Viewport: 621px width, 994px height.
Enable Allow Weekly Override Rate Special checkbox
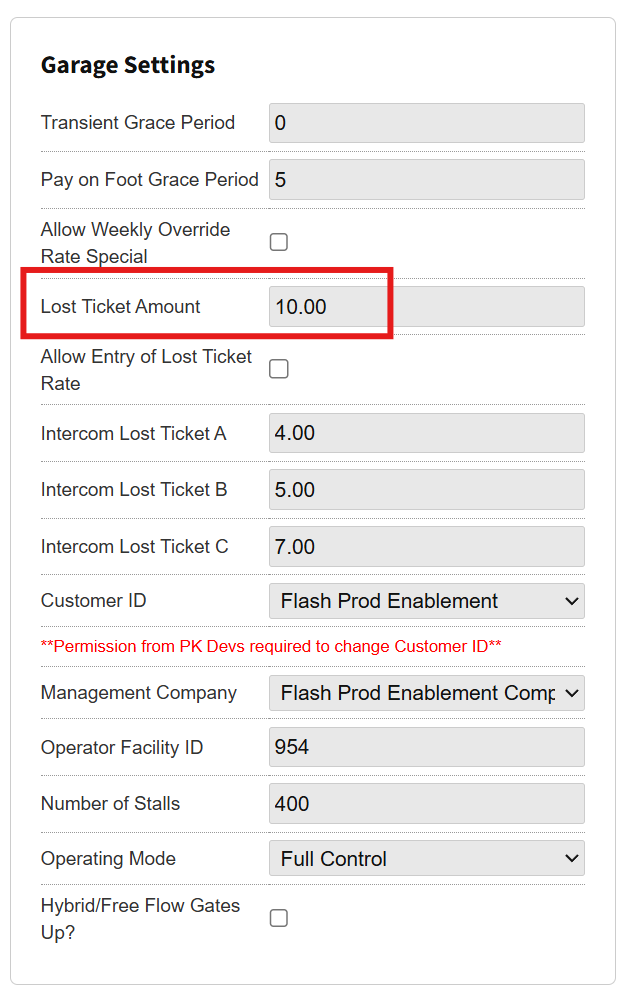[279, 242]
